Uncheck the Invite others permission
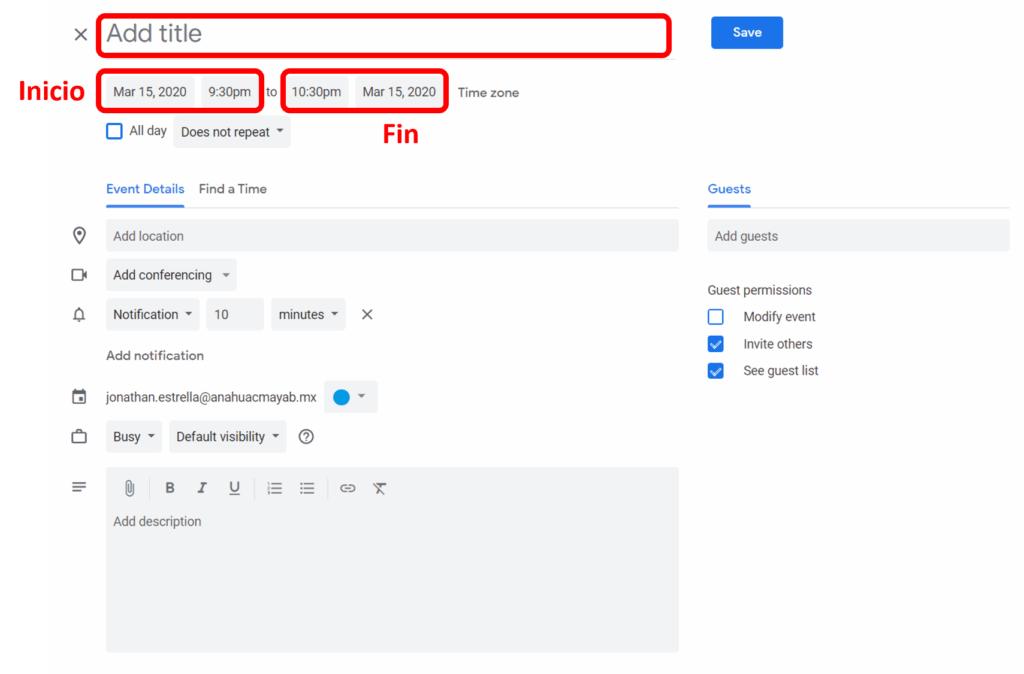1024x674 pixels. [x=716, y=344]
